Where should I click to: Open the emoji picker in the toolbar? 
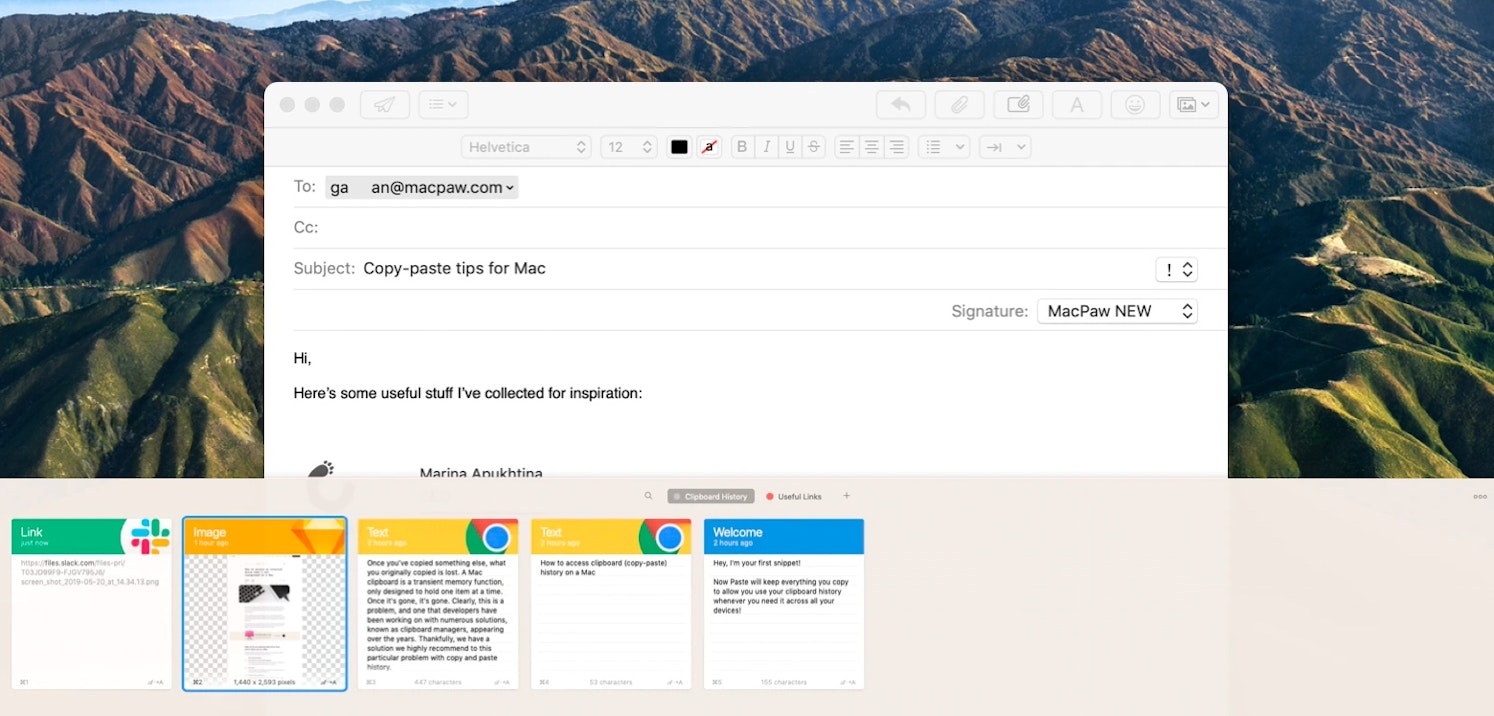[1135, 104]
